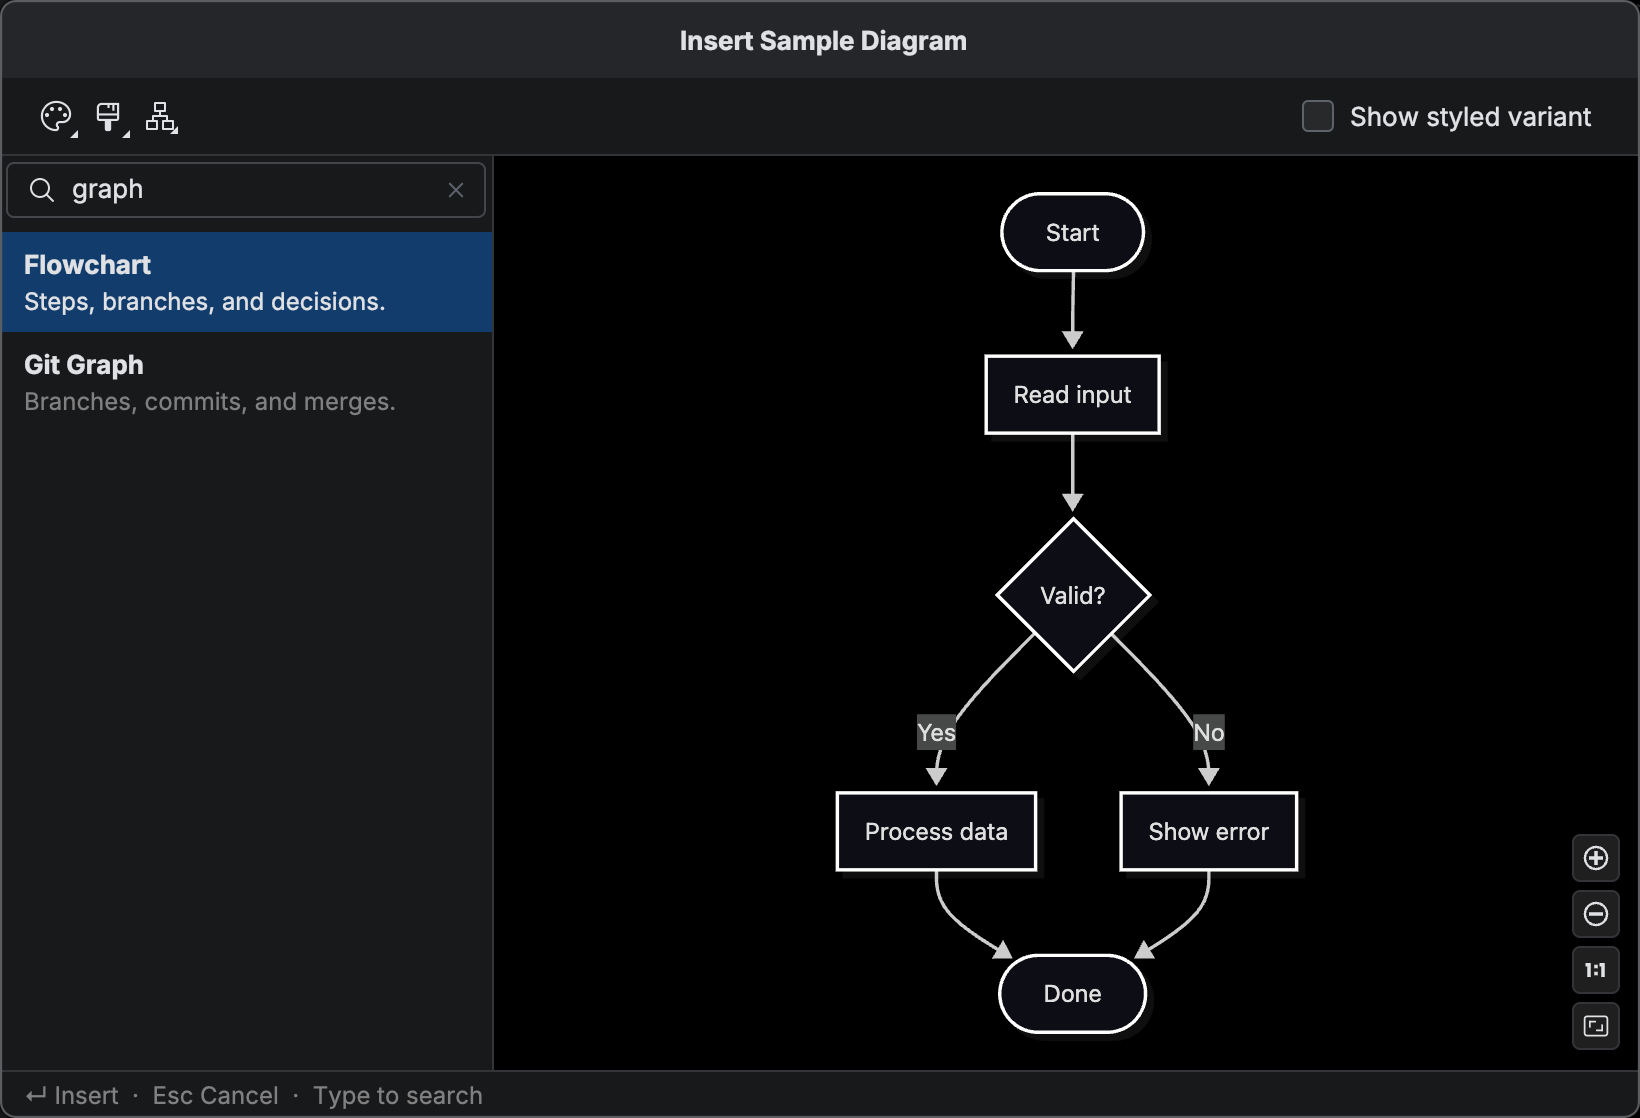Click the Esc Cancel hint in the footer
Screen dimensions: 1640x1118
point(215,1096)
